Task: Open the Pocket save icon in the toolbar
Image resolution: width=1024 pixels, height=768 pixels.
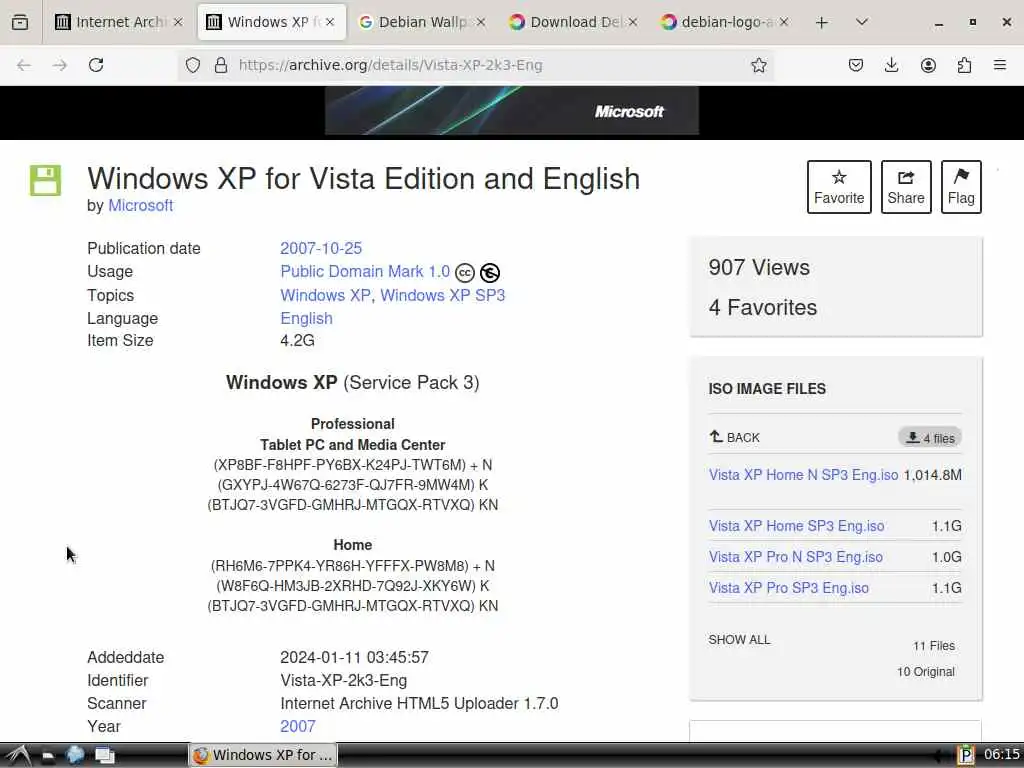Action: (856, 65)
